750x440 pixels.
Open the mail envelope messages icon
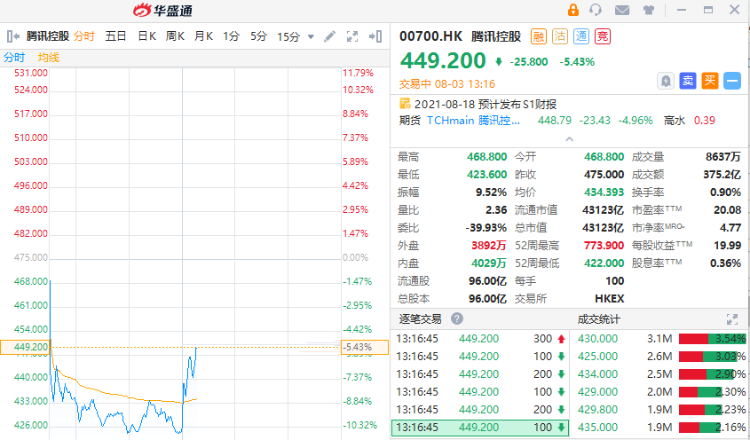pos(622,10)
